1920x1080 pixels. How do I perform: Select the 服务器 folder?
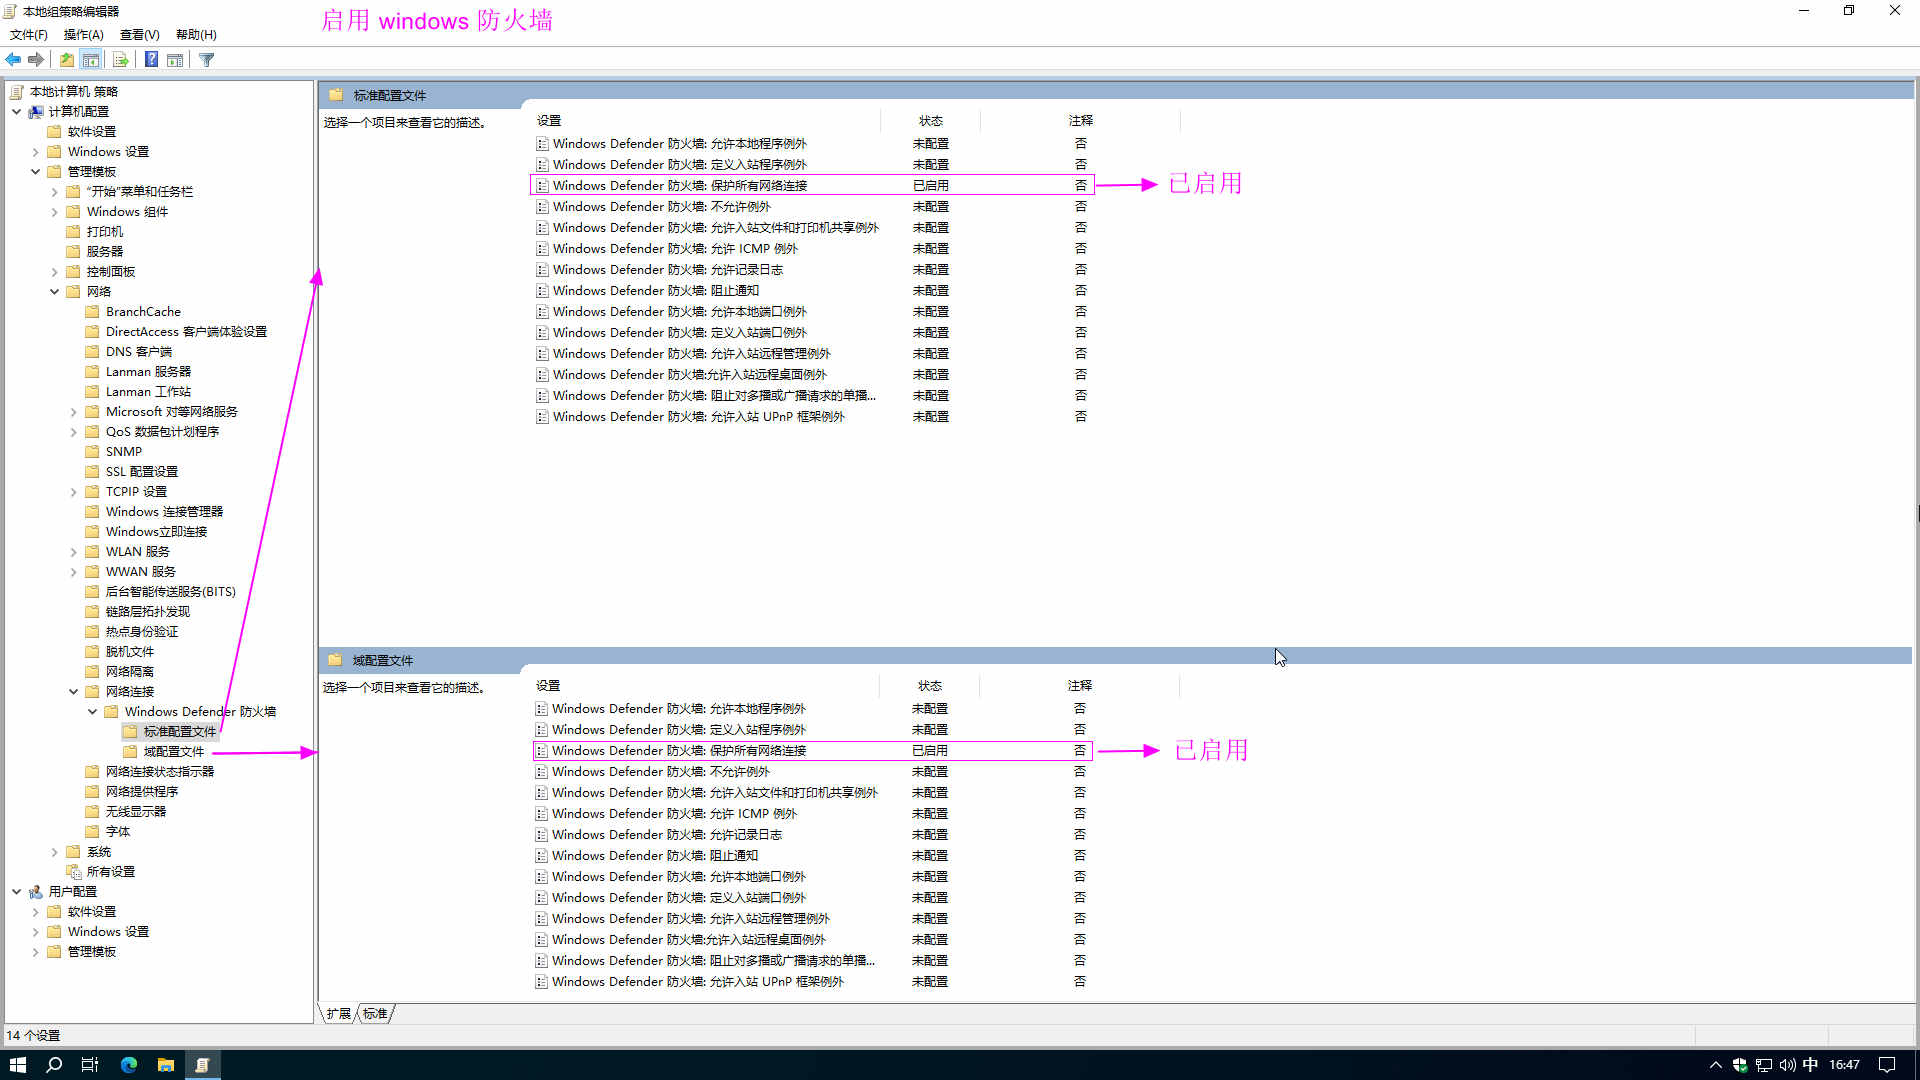[105, 251]
